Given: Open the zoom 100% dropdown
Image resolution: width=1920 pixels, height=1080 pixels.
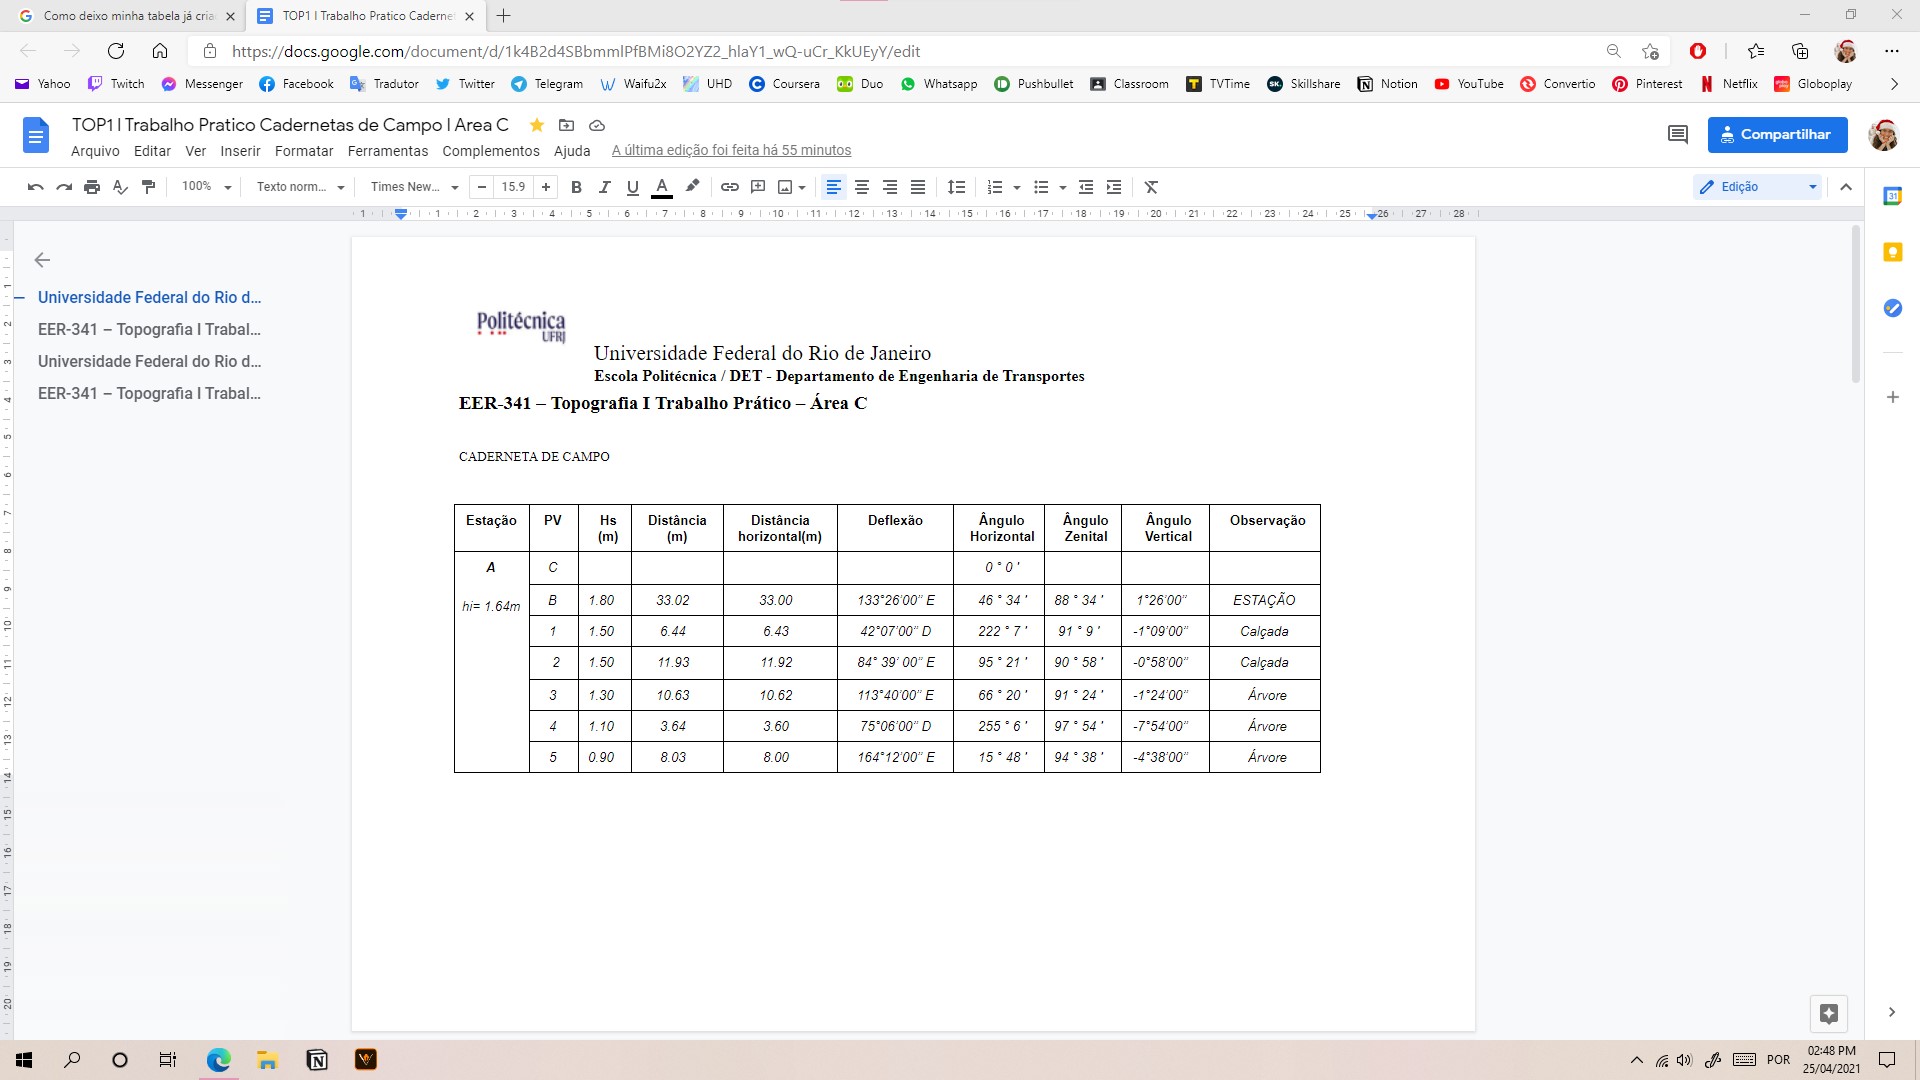Looking at the screenshot, I should tap(206, 187).
